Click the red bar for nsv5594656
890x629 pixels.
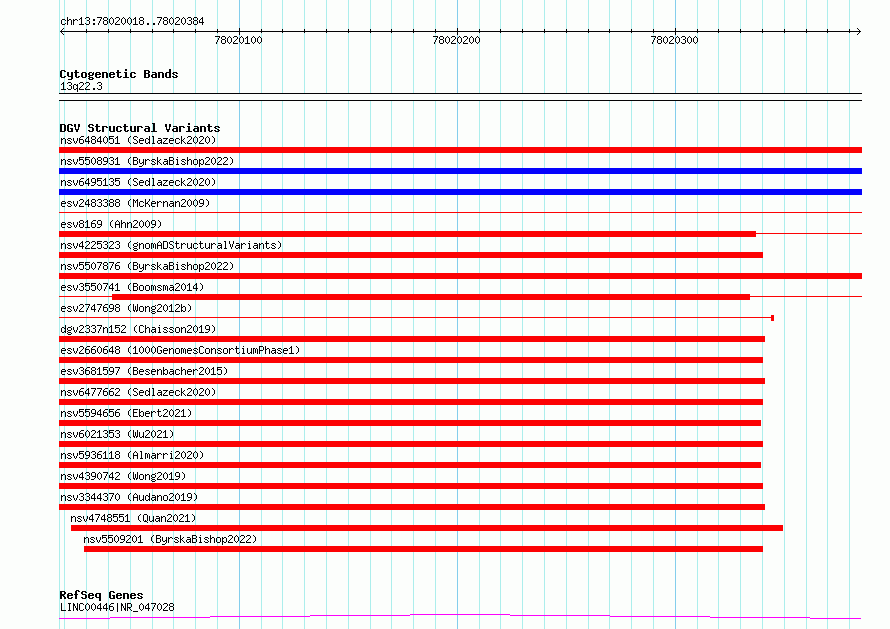coord(410,423)
